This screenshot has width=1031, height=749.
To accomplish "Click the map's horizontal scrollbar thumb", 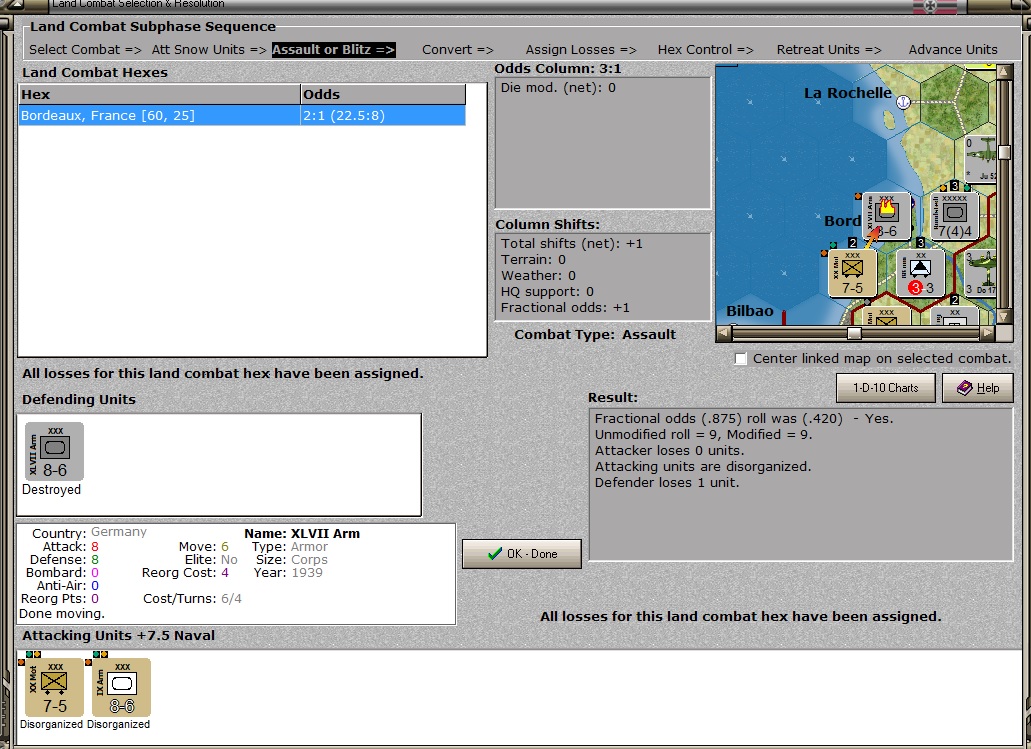I will coord(853,333).
